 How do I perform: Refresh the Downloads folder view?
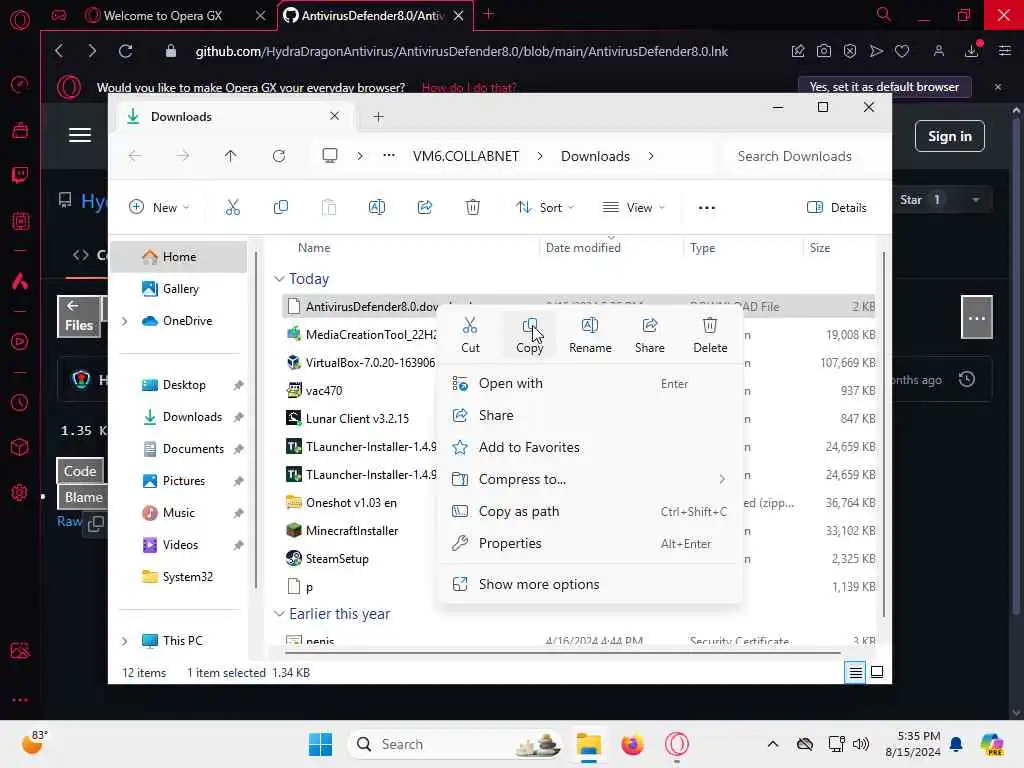pyautogui.click(x=279, y=156)
